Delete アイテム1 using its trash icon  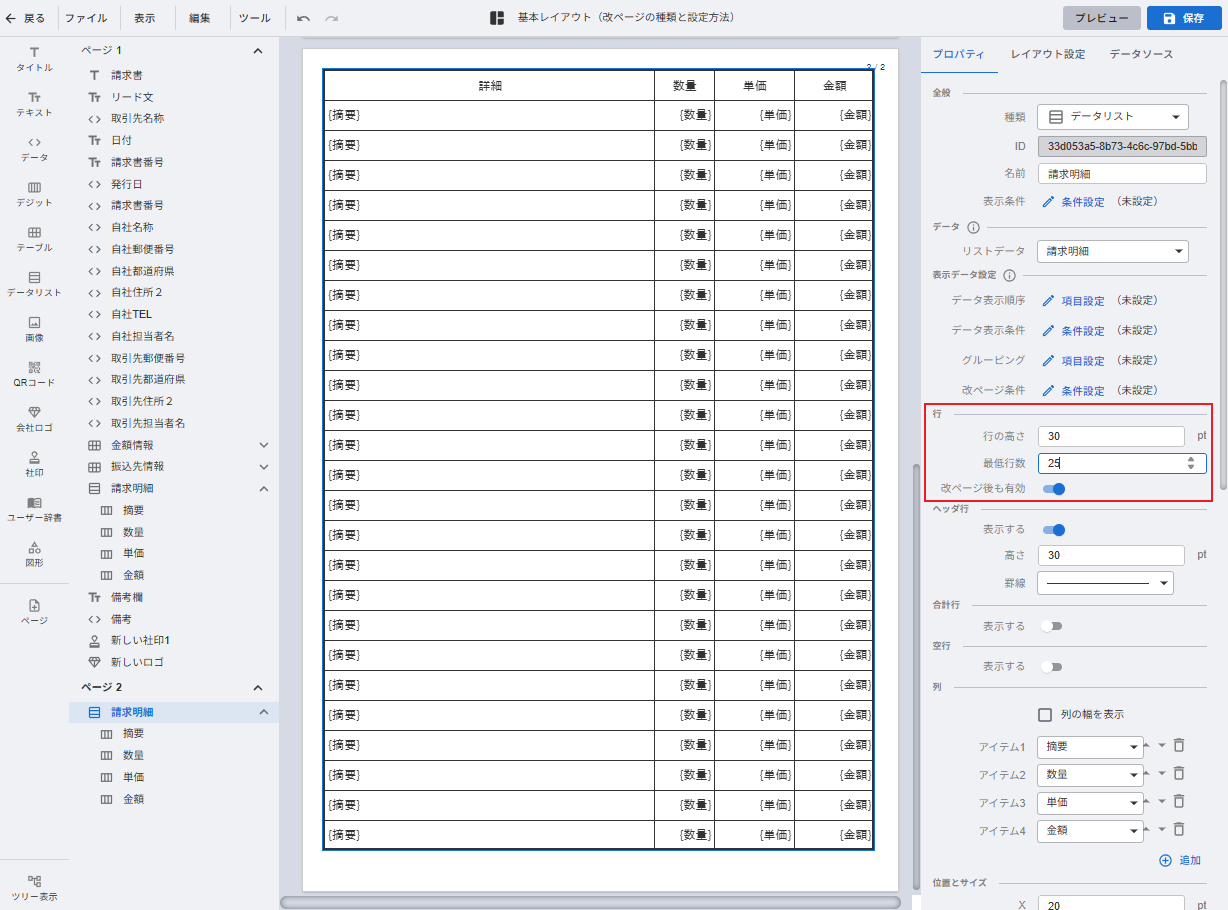[1179, 745]
